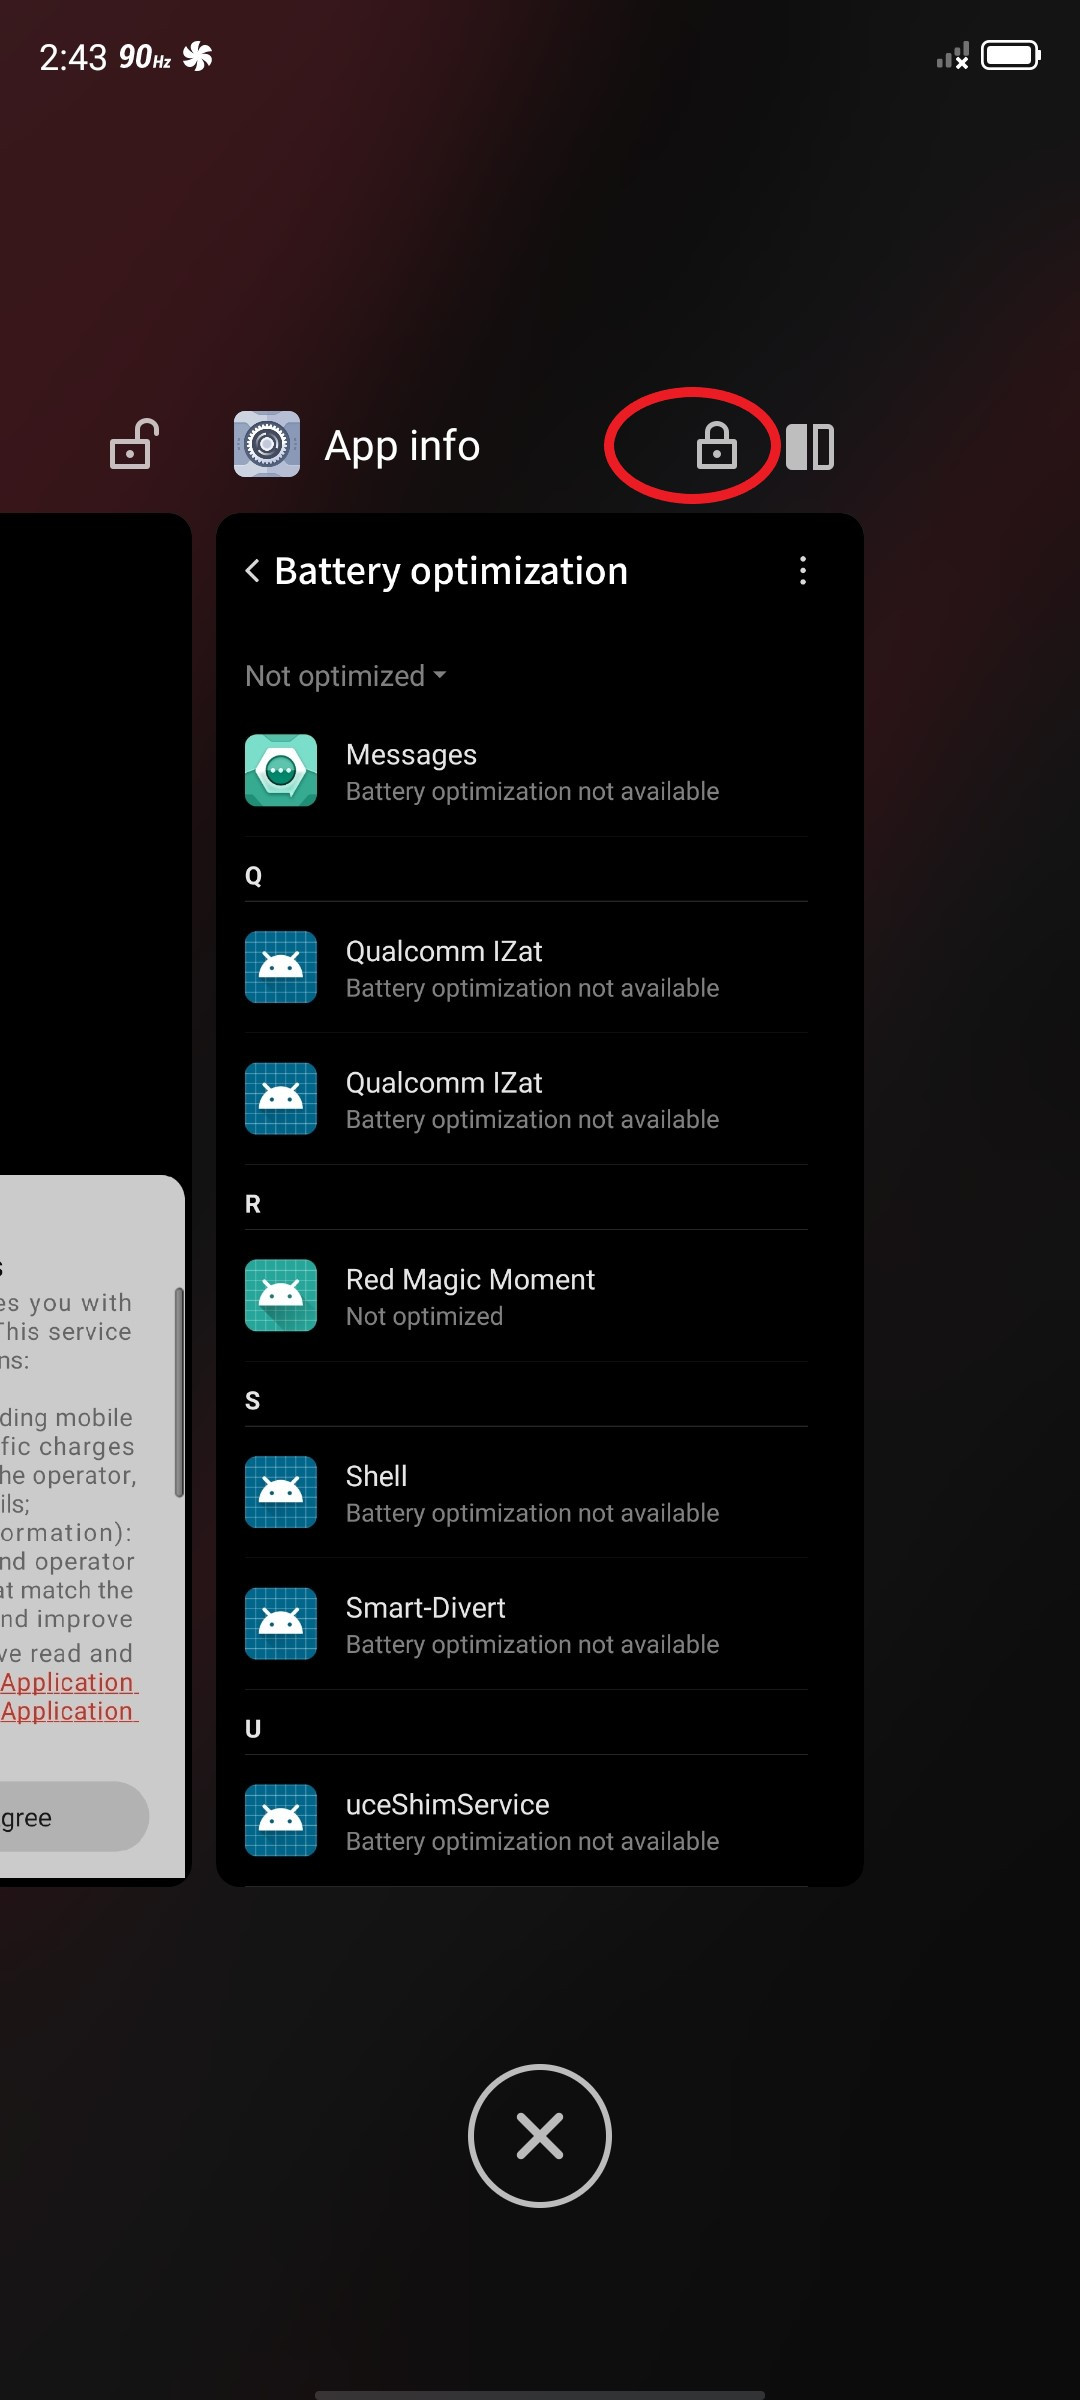
Task: Tap the first Qualcomm IZat android icon
Action: (x=281, y=967)
